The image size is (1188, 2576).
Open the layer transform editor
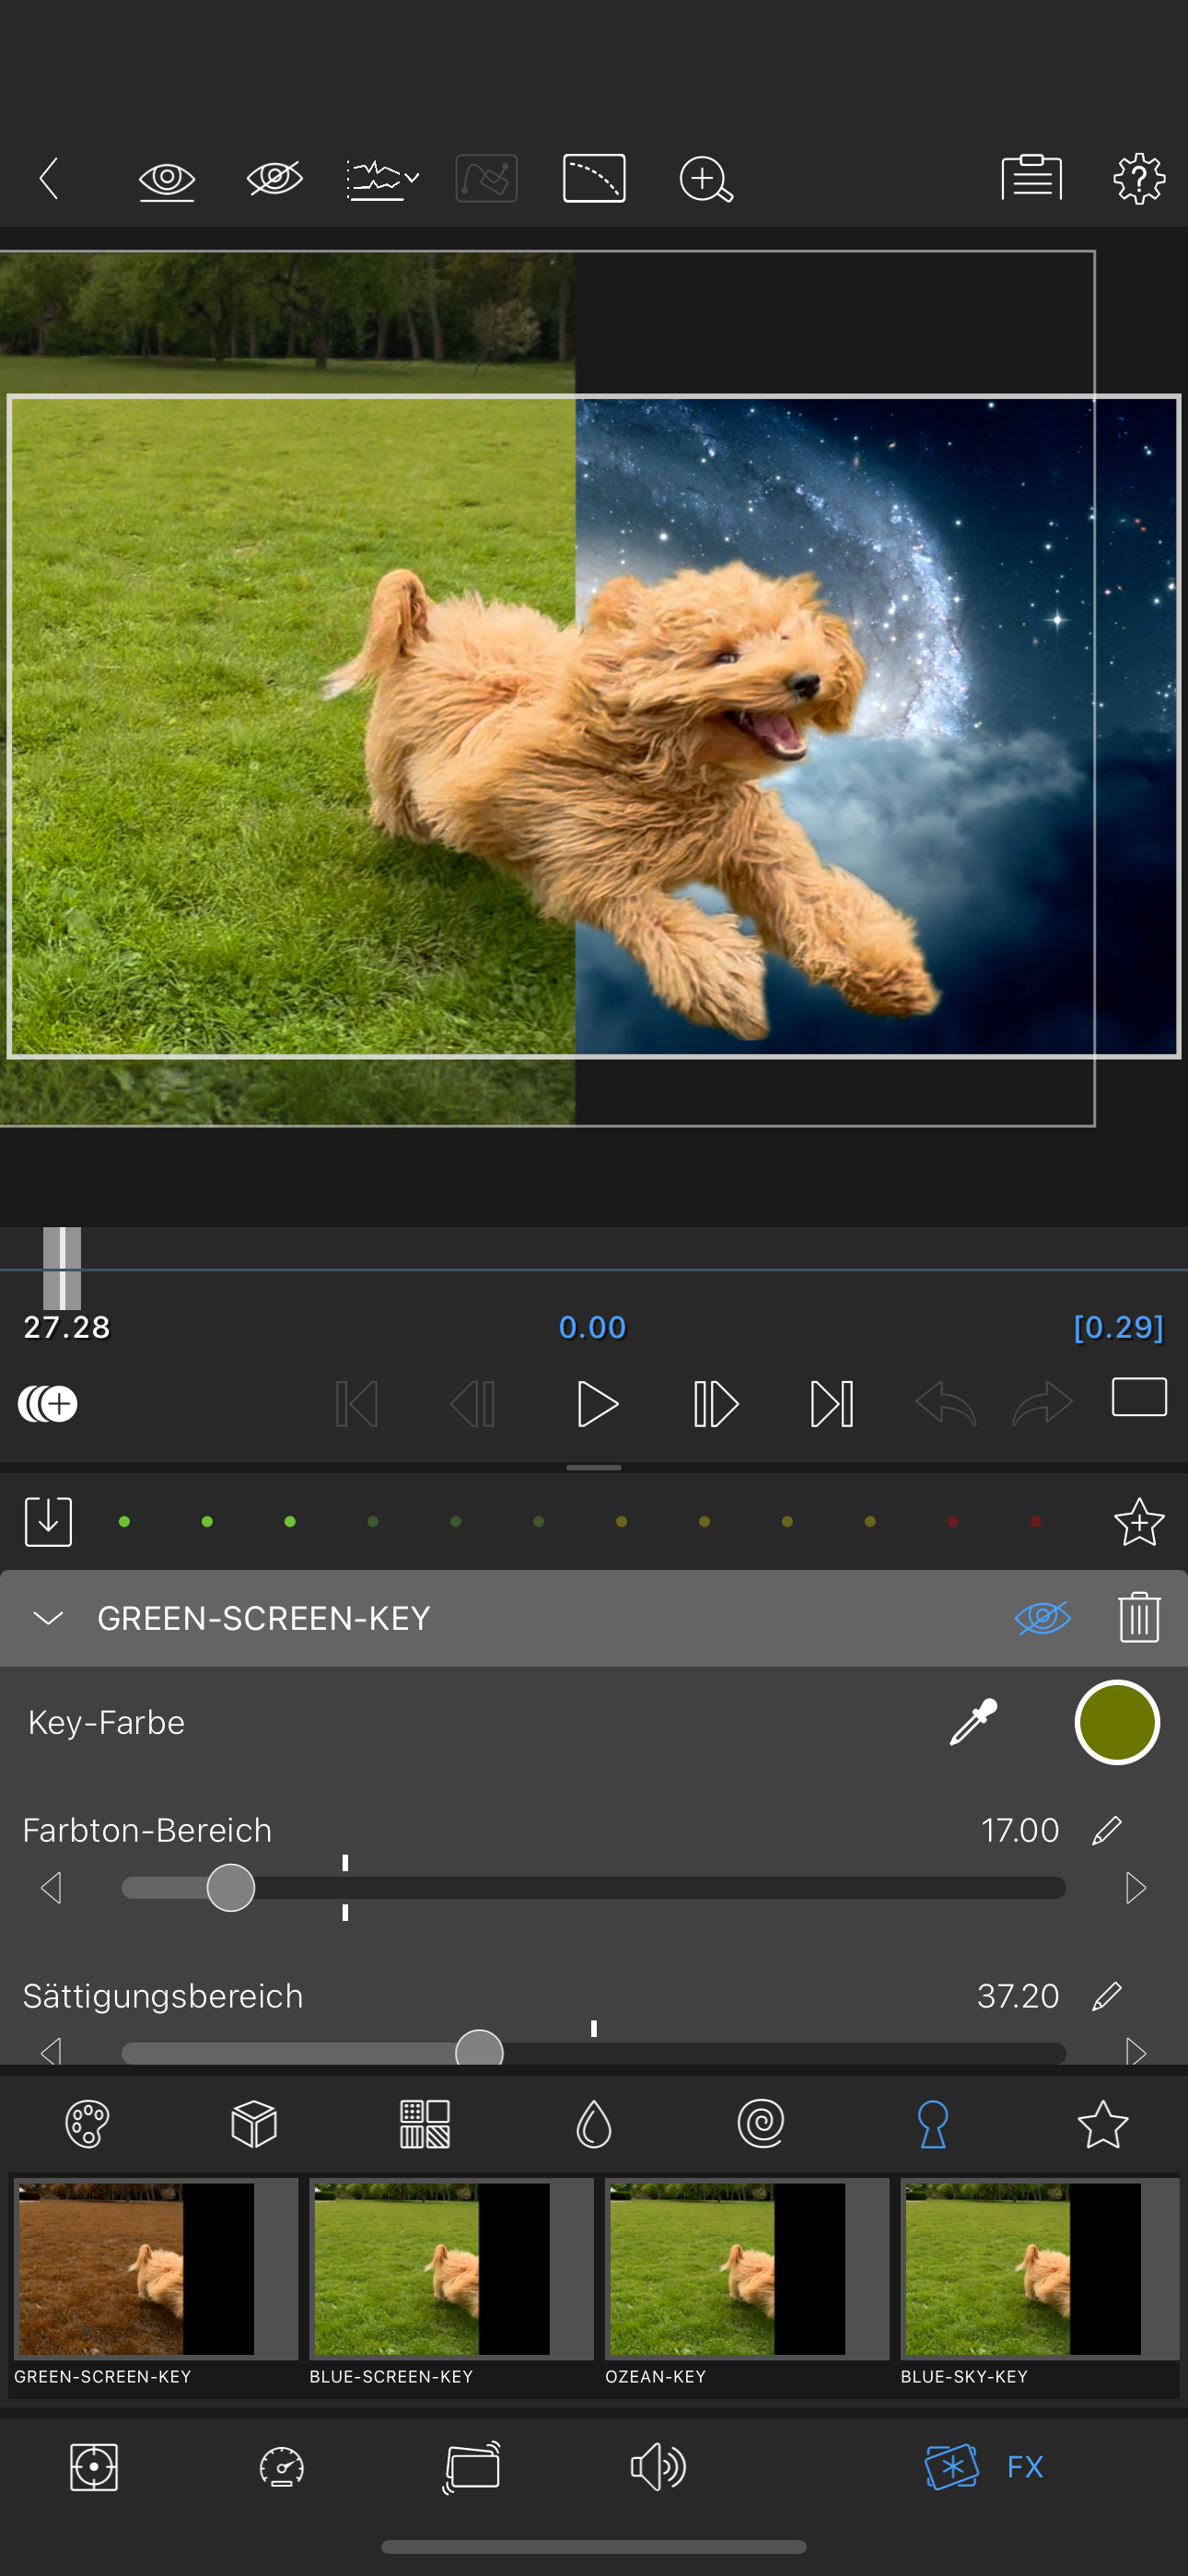[x=471, y=2467]
